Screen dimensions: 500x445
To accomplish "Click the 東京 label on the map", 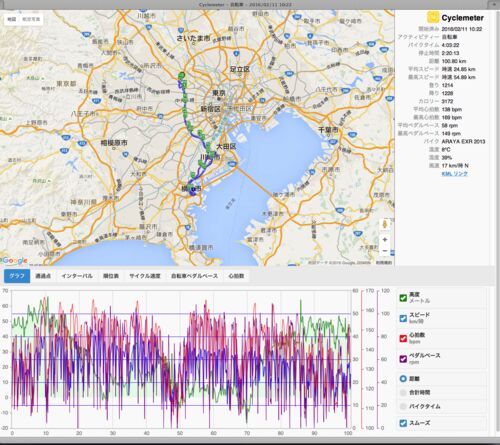I will (x=219, y=93).
